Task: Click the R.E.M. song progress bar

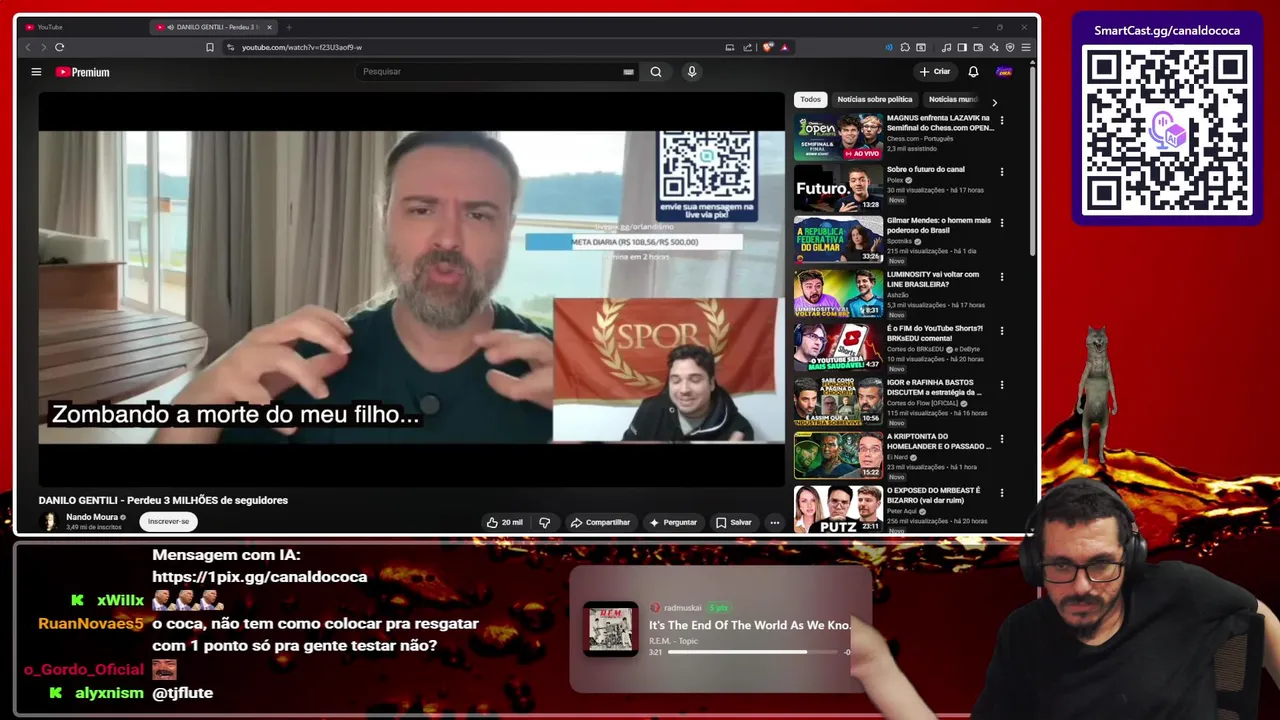Action: point(752,652)
